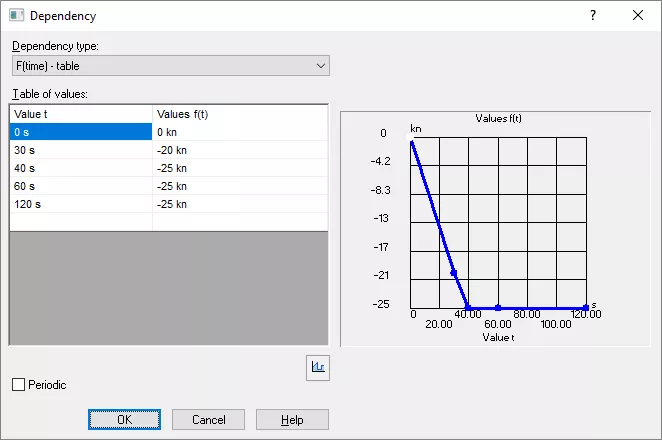Close the Dependency dialog window

coord(638,16)
